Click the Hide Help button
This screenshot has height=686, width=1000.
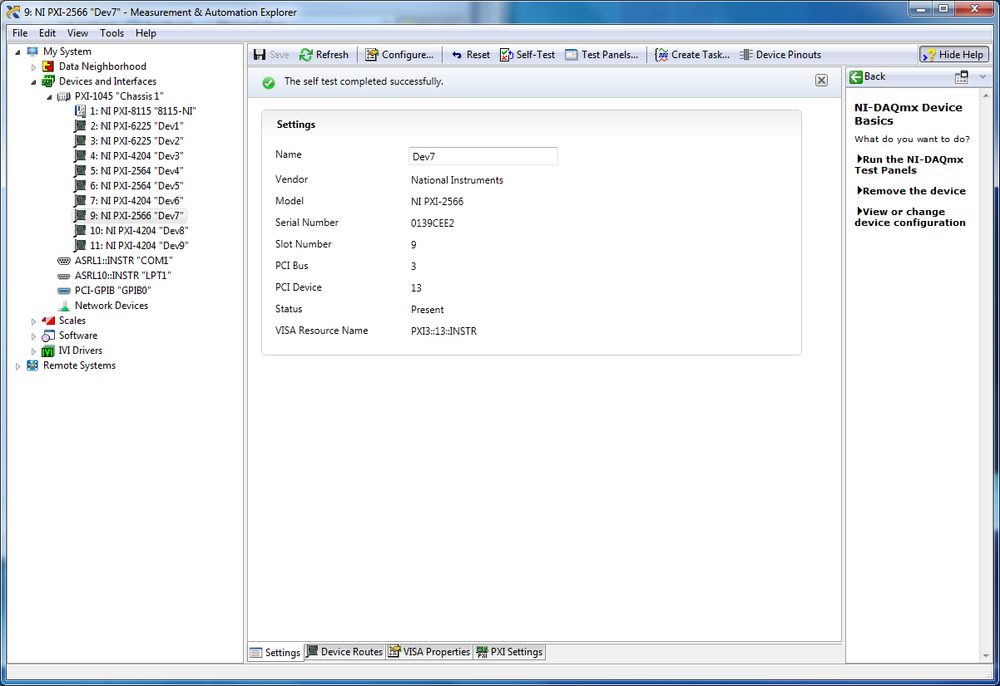pos(954,55)
